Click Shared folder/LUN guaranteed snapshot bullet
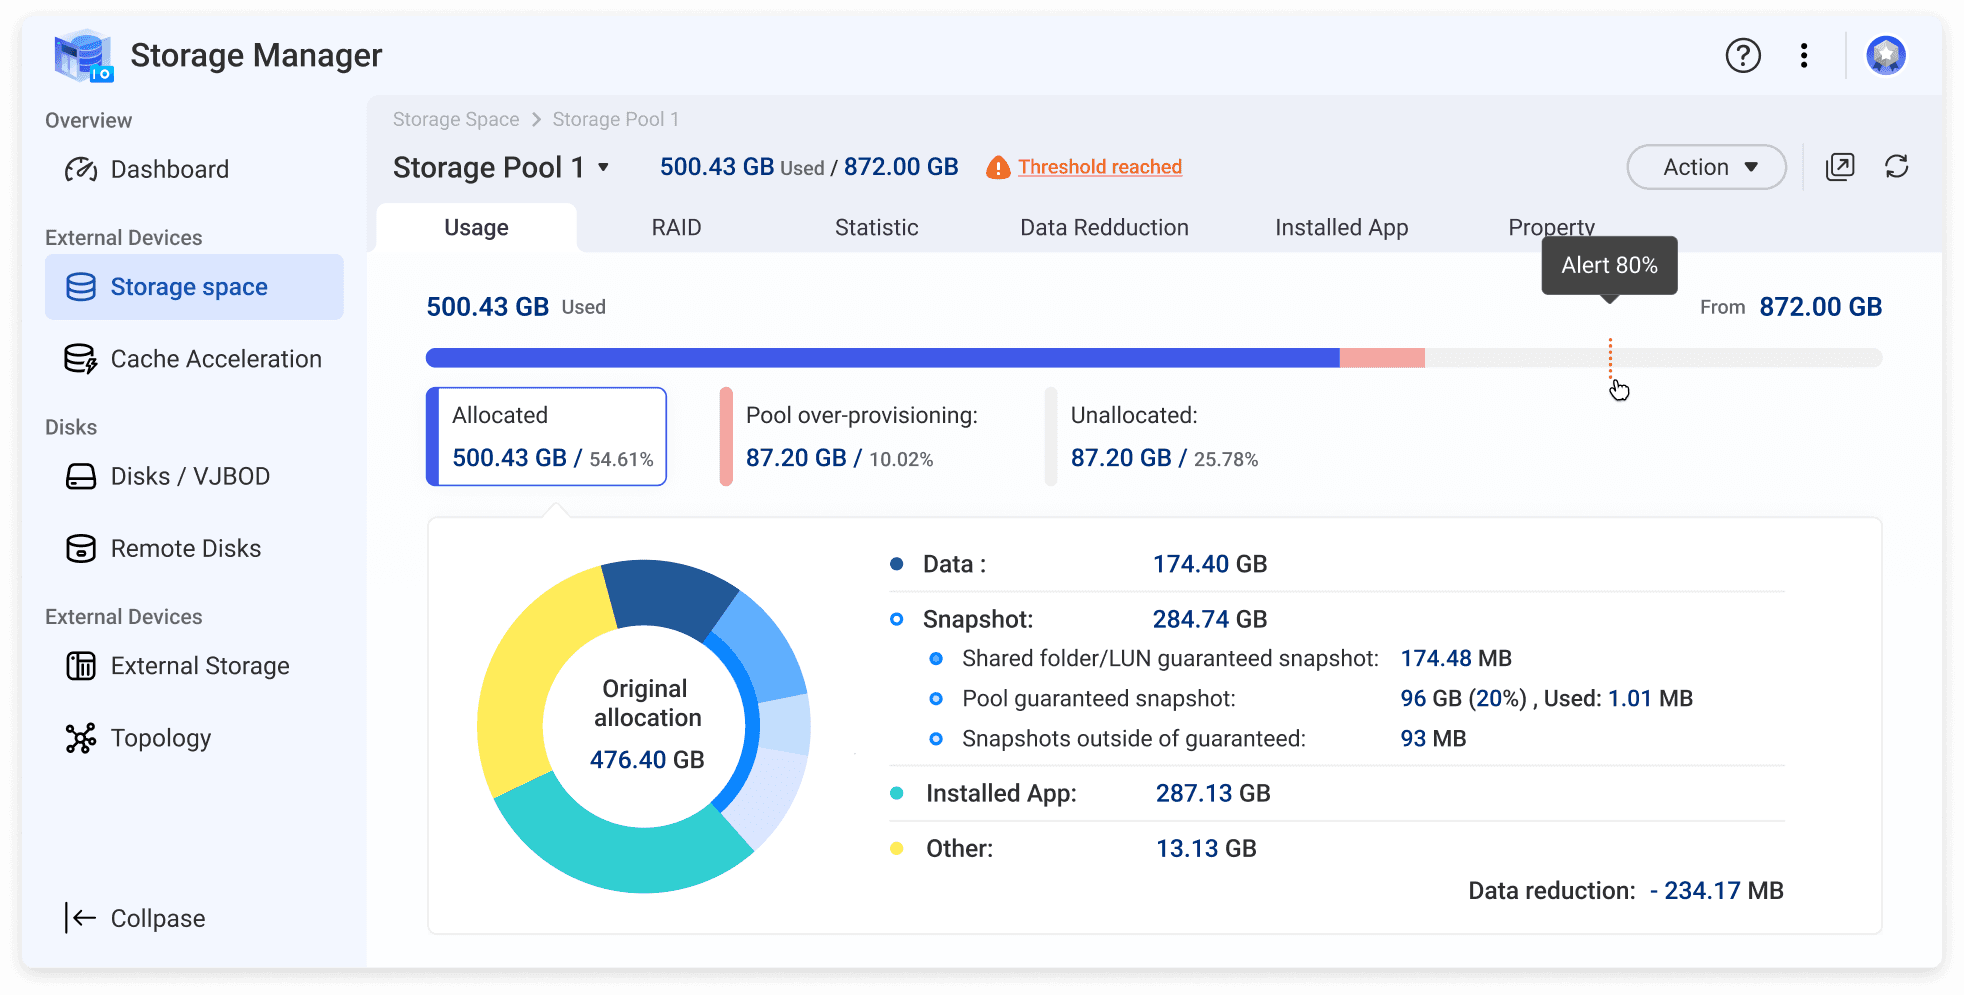The width and height of the screenshot is (1964, 995). click(x=936, y=658)
